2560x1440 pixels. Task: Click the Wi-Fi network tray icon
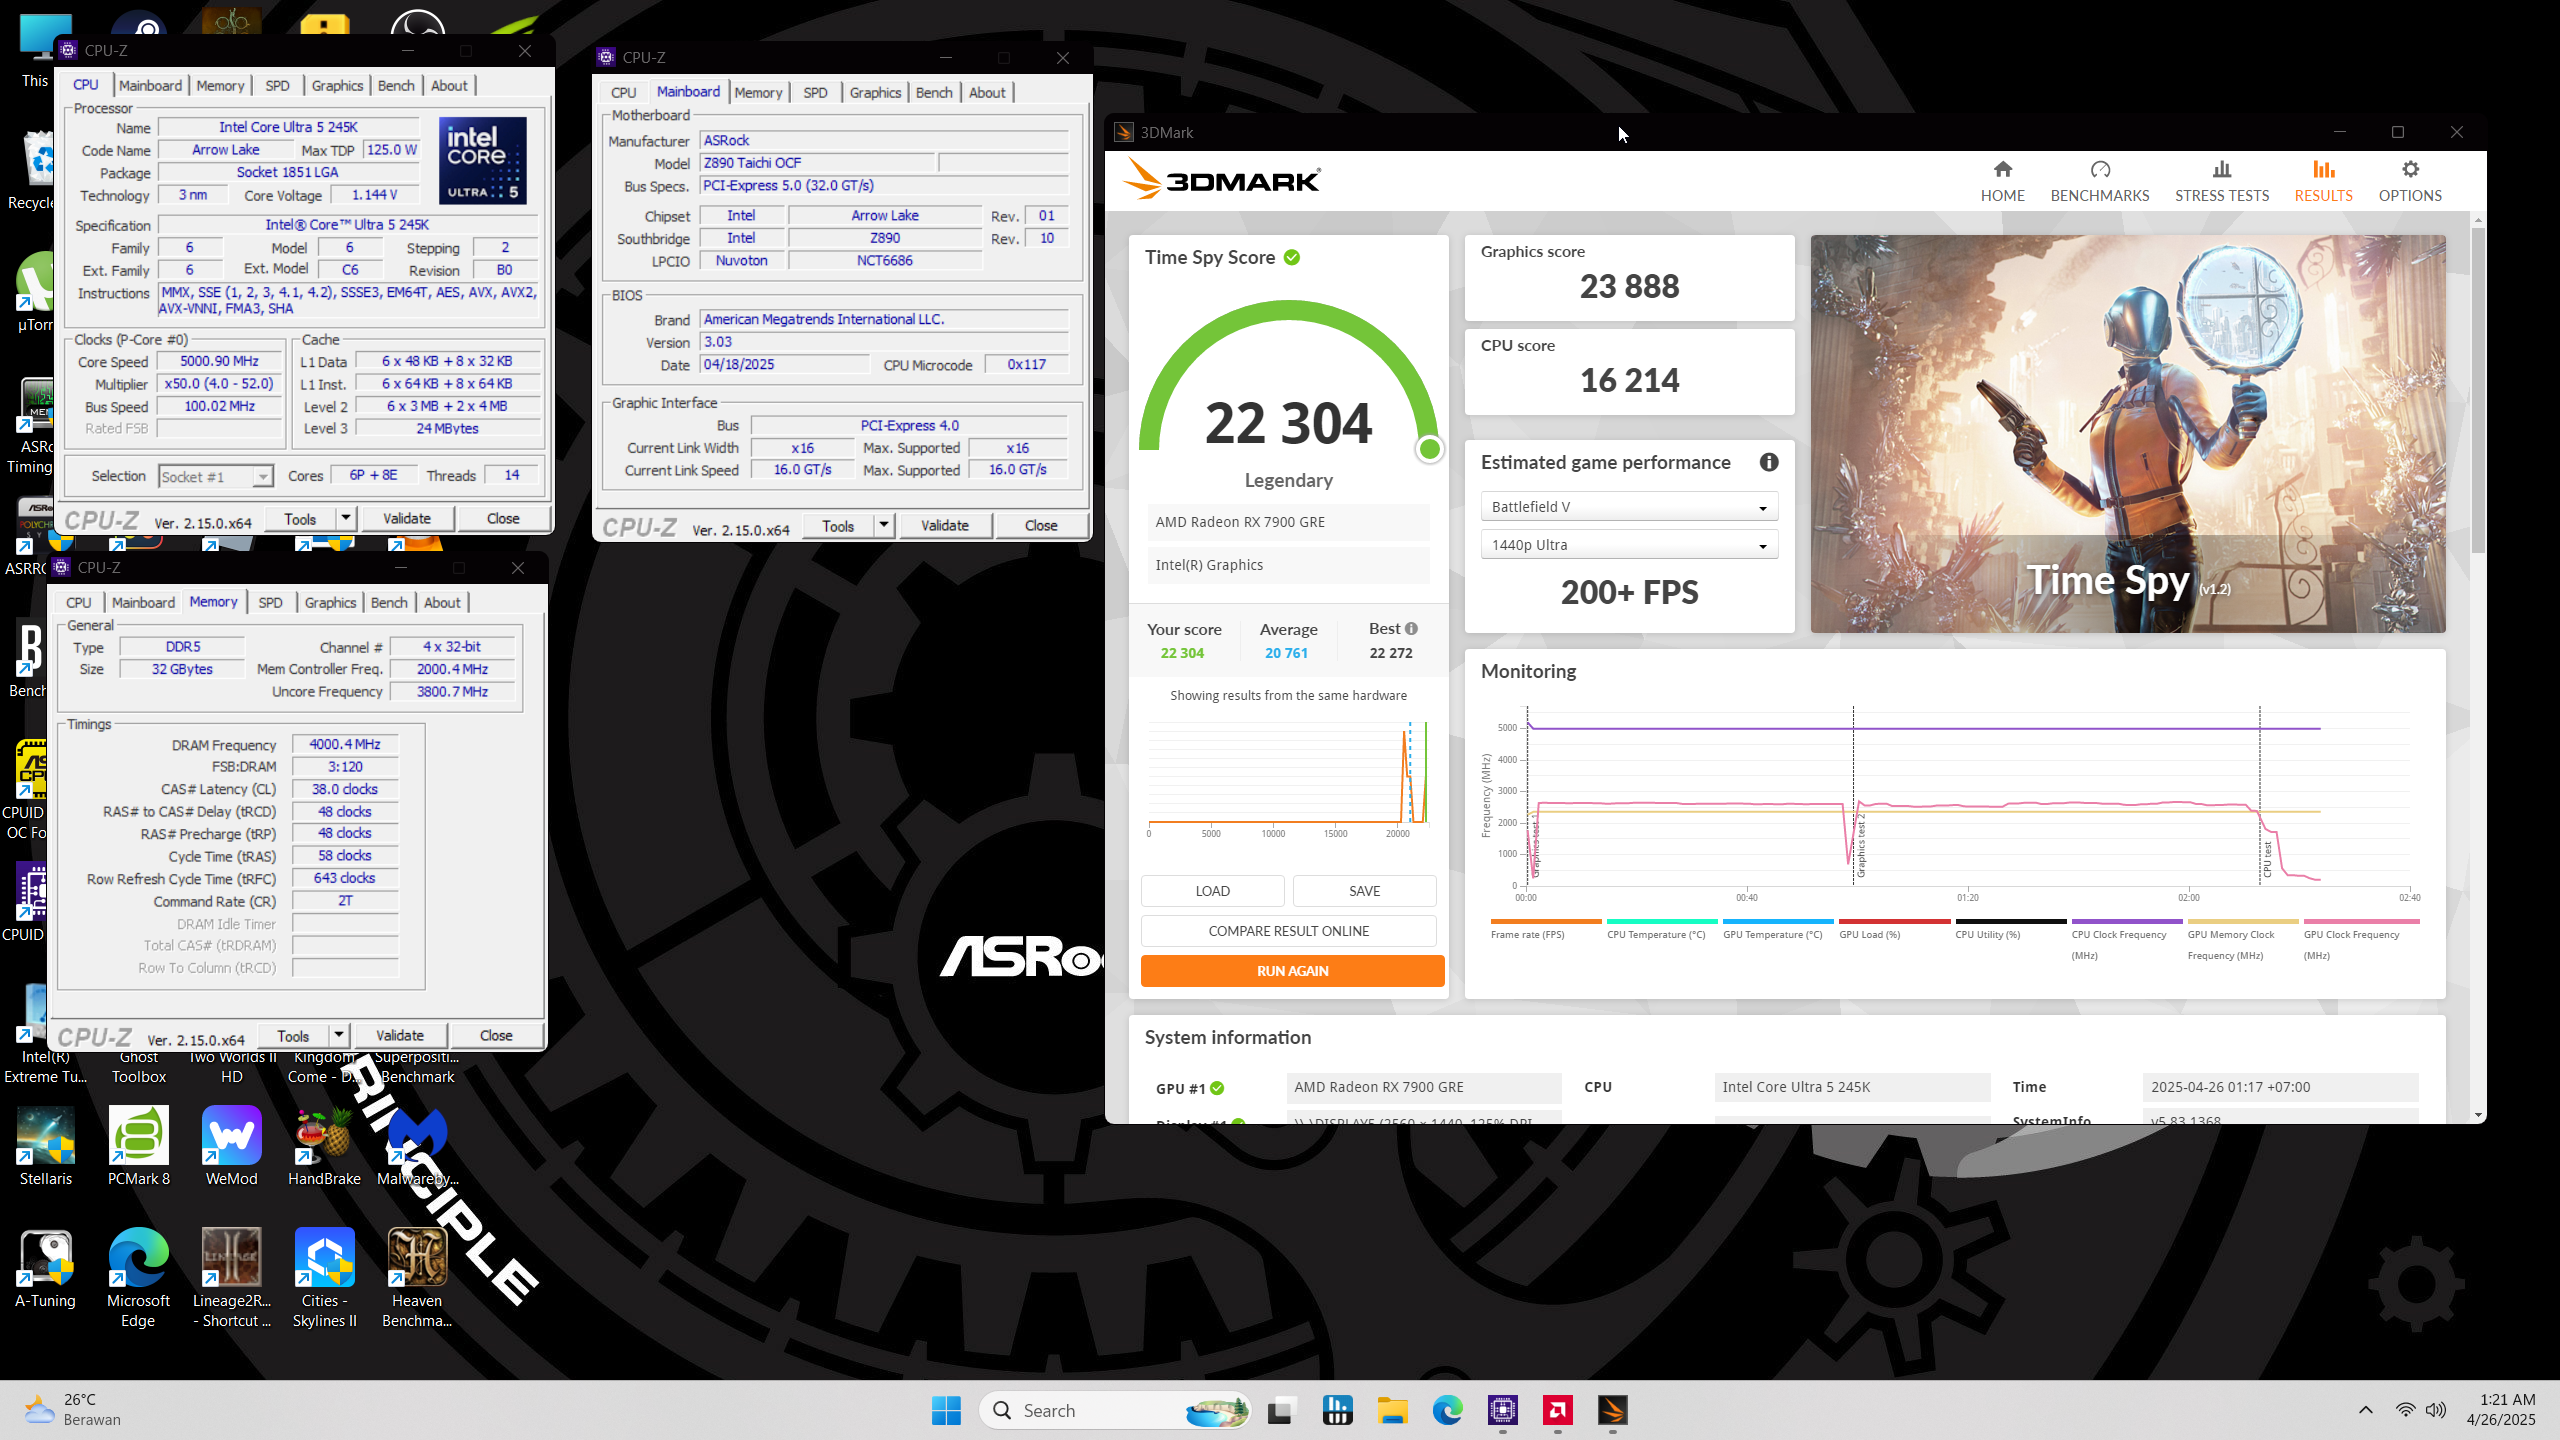[x=2405, y=1410]
